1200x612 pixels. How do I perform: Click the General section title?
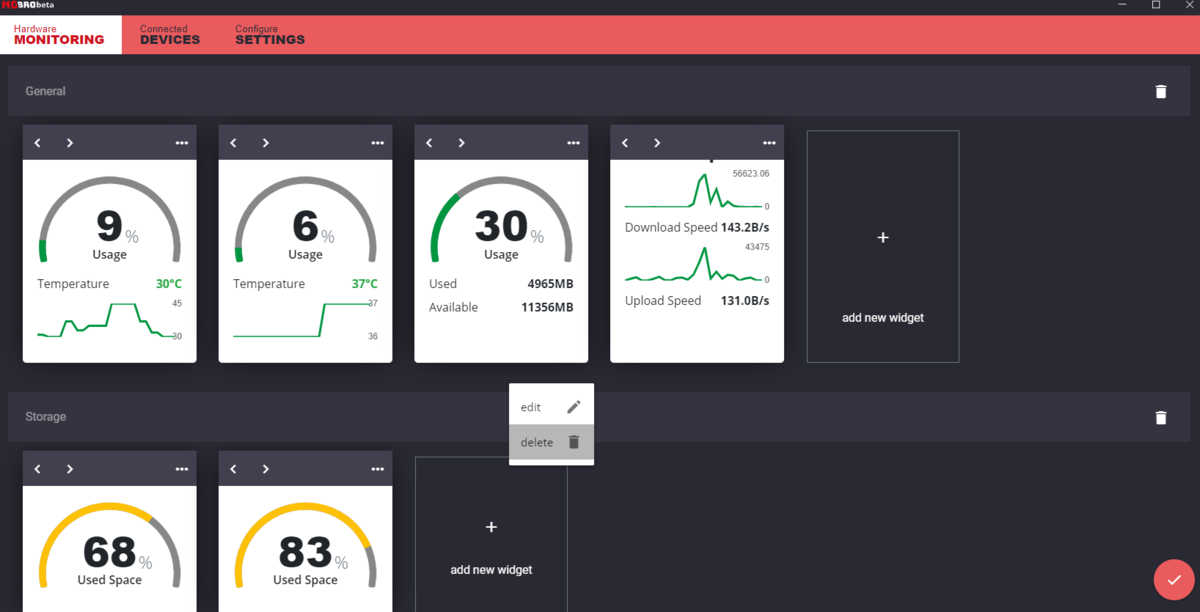46,91
